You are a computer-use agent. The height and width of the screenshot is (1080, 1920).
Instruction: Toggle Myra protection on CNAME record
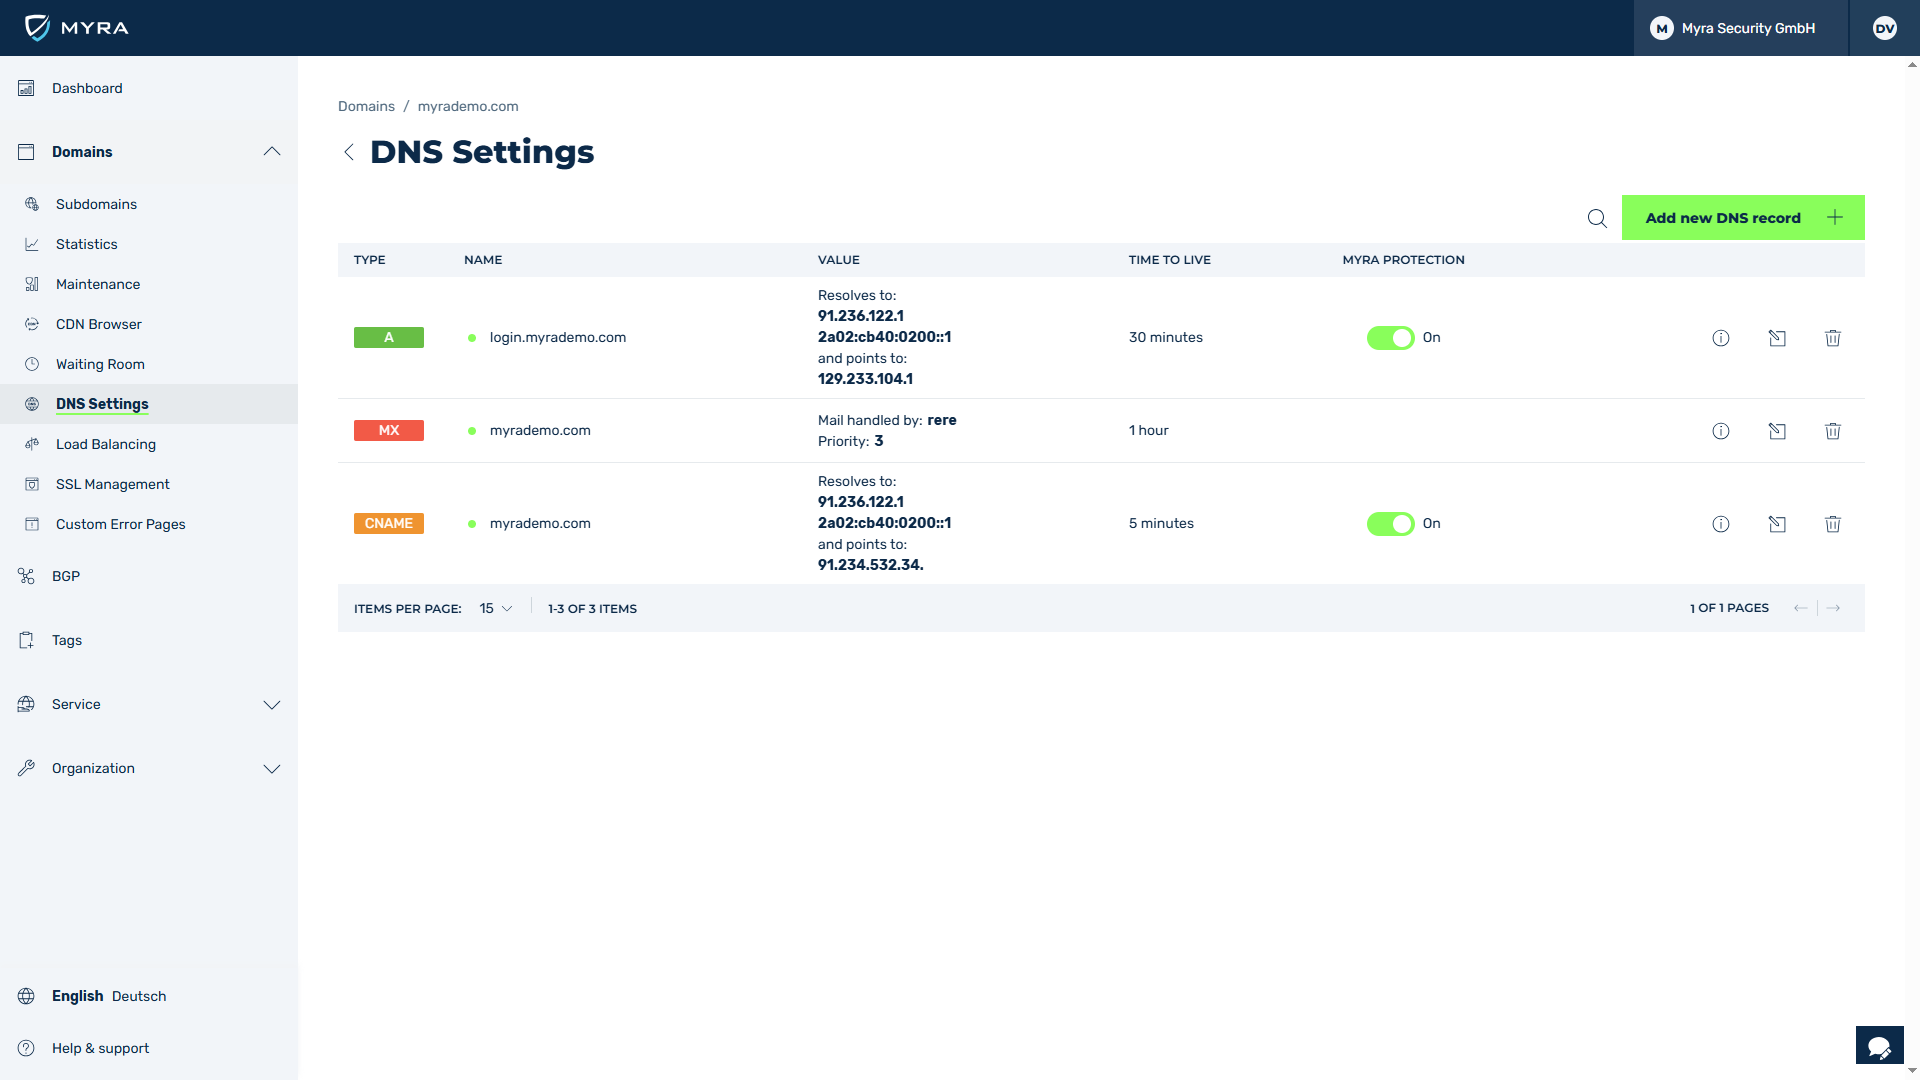[x=1390, y=524]
